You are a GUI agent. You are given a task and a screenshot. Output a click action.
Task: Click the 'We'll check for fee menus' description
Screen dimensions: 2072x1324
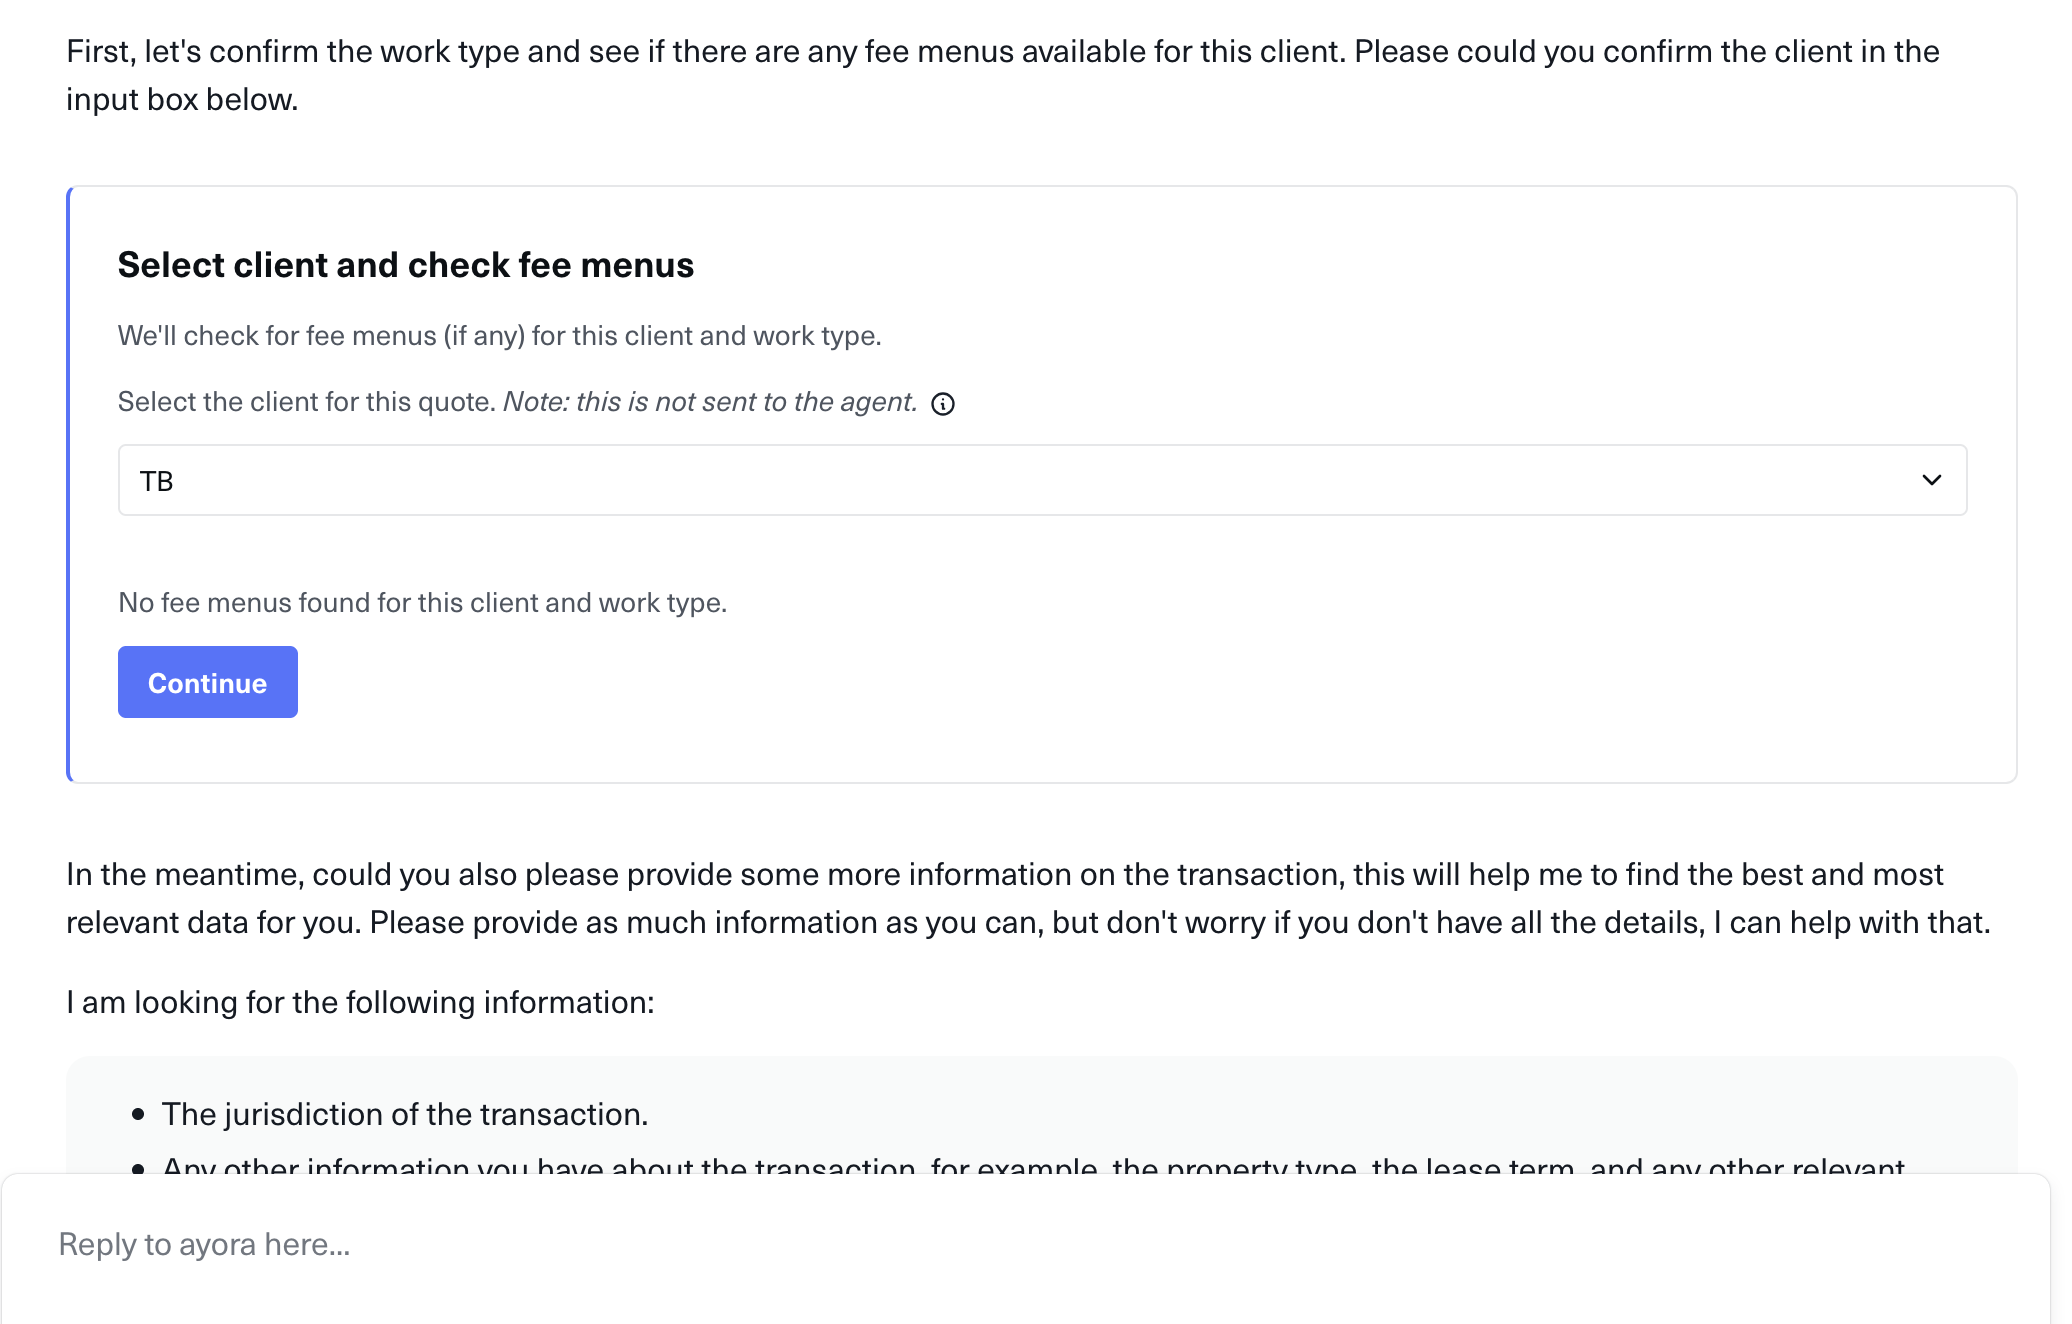coord(499,336)
